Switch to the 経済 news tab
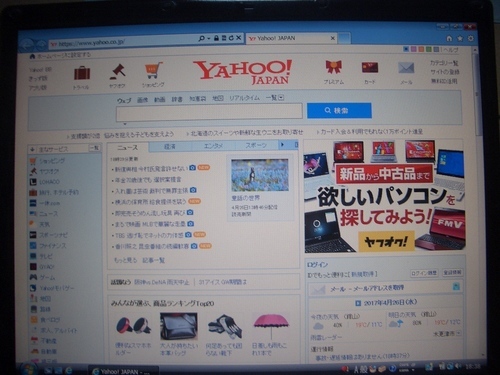 170,146
